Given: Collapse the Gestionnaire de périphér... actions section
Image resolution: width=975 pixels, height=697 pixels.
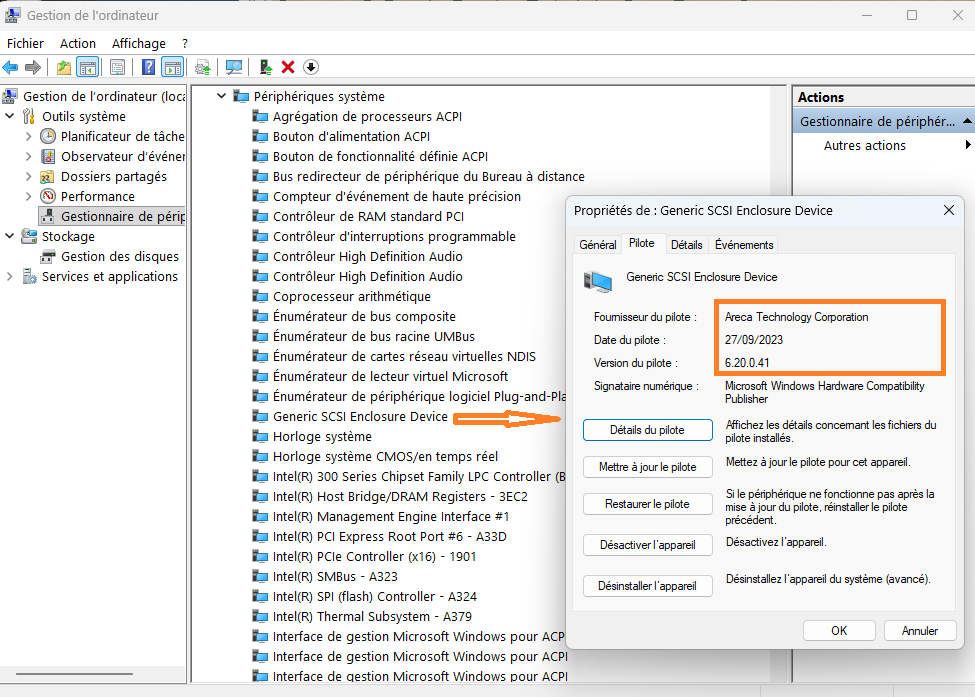Looking at the screenshot, I should (967, 121).
